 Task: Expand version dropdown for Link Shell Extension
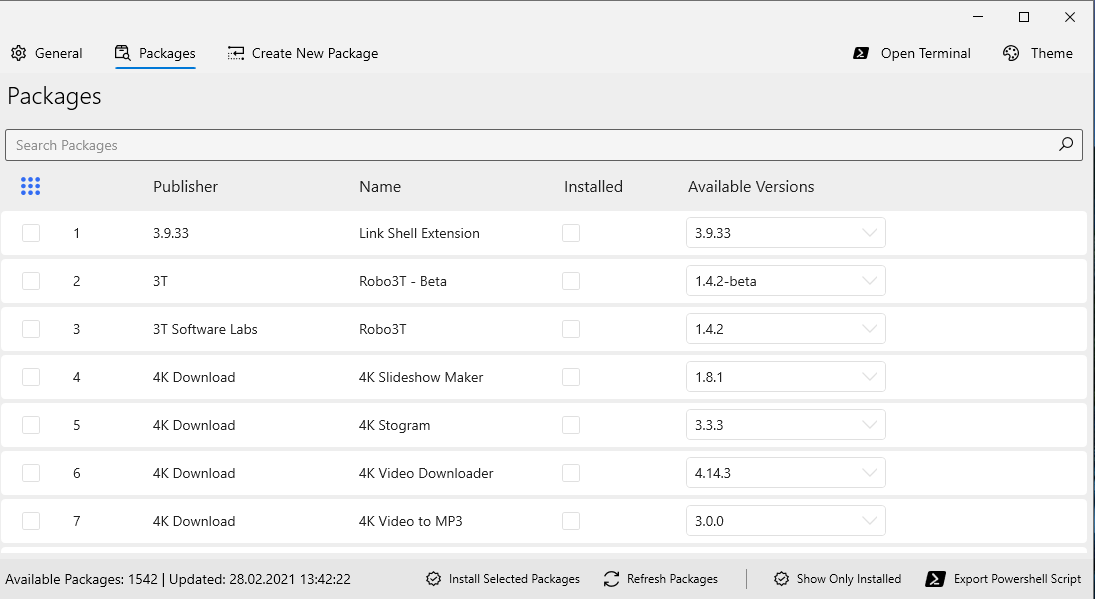pyautogui.click(x=785, y=233)
